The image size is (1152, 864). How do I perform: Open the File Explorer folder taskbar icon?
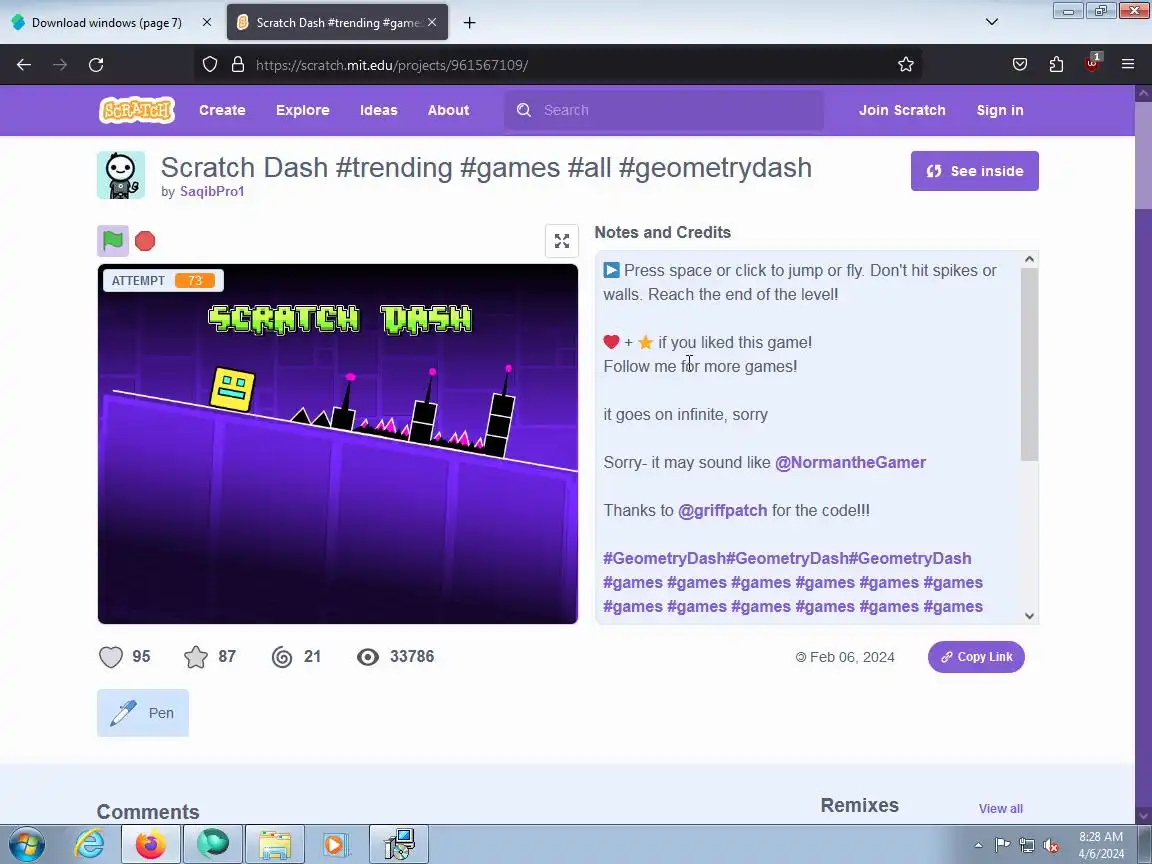[x=274, y=844]
